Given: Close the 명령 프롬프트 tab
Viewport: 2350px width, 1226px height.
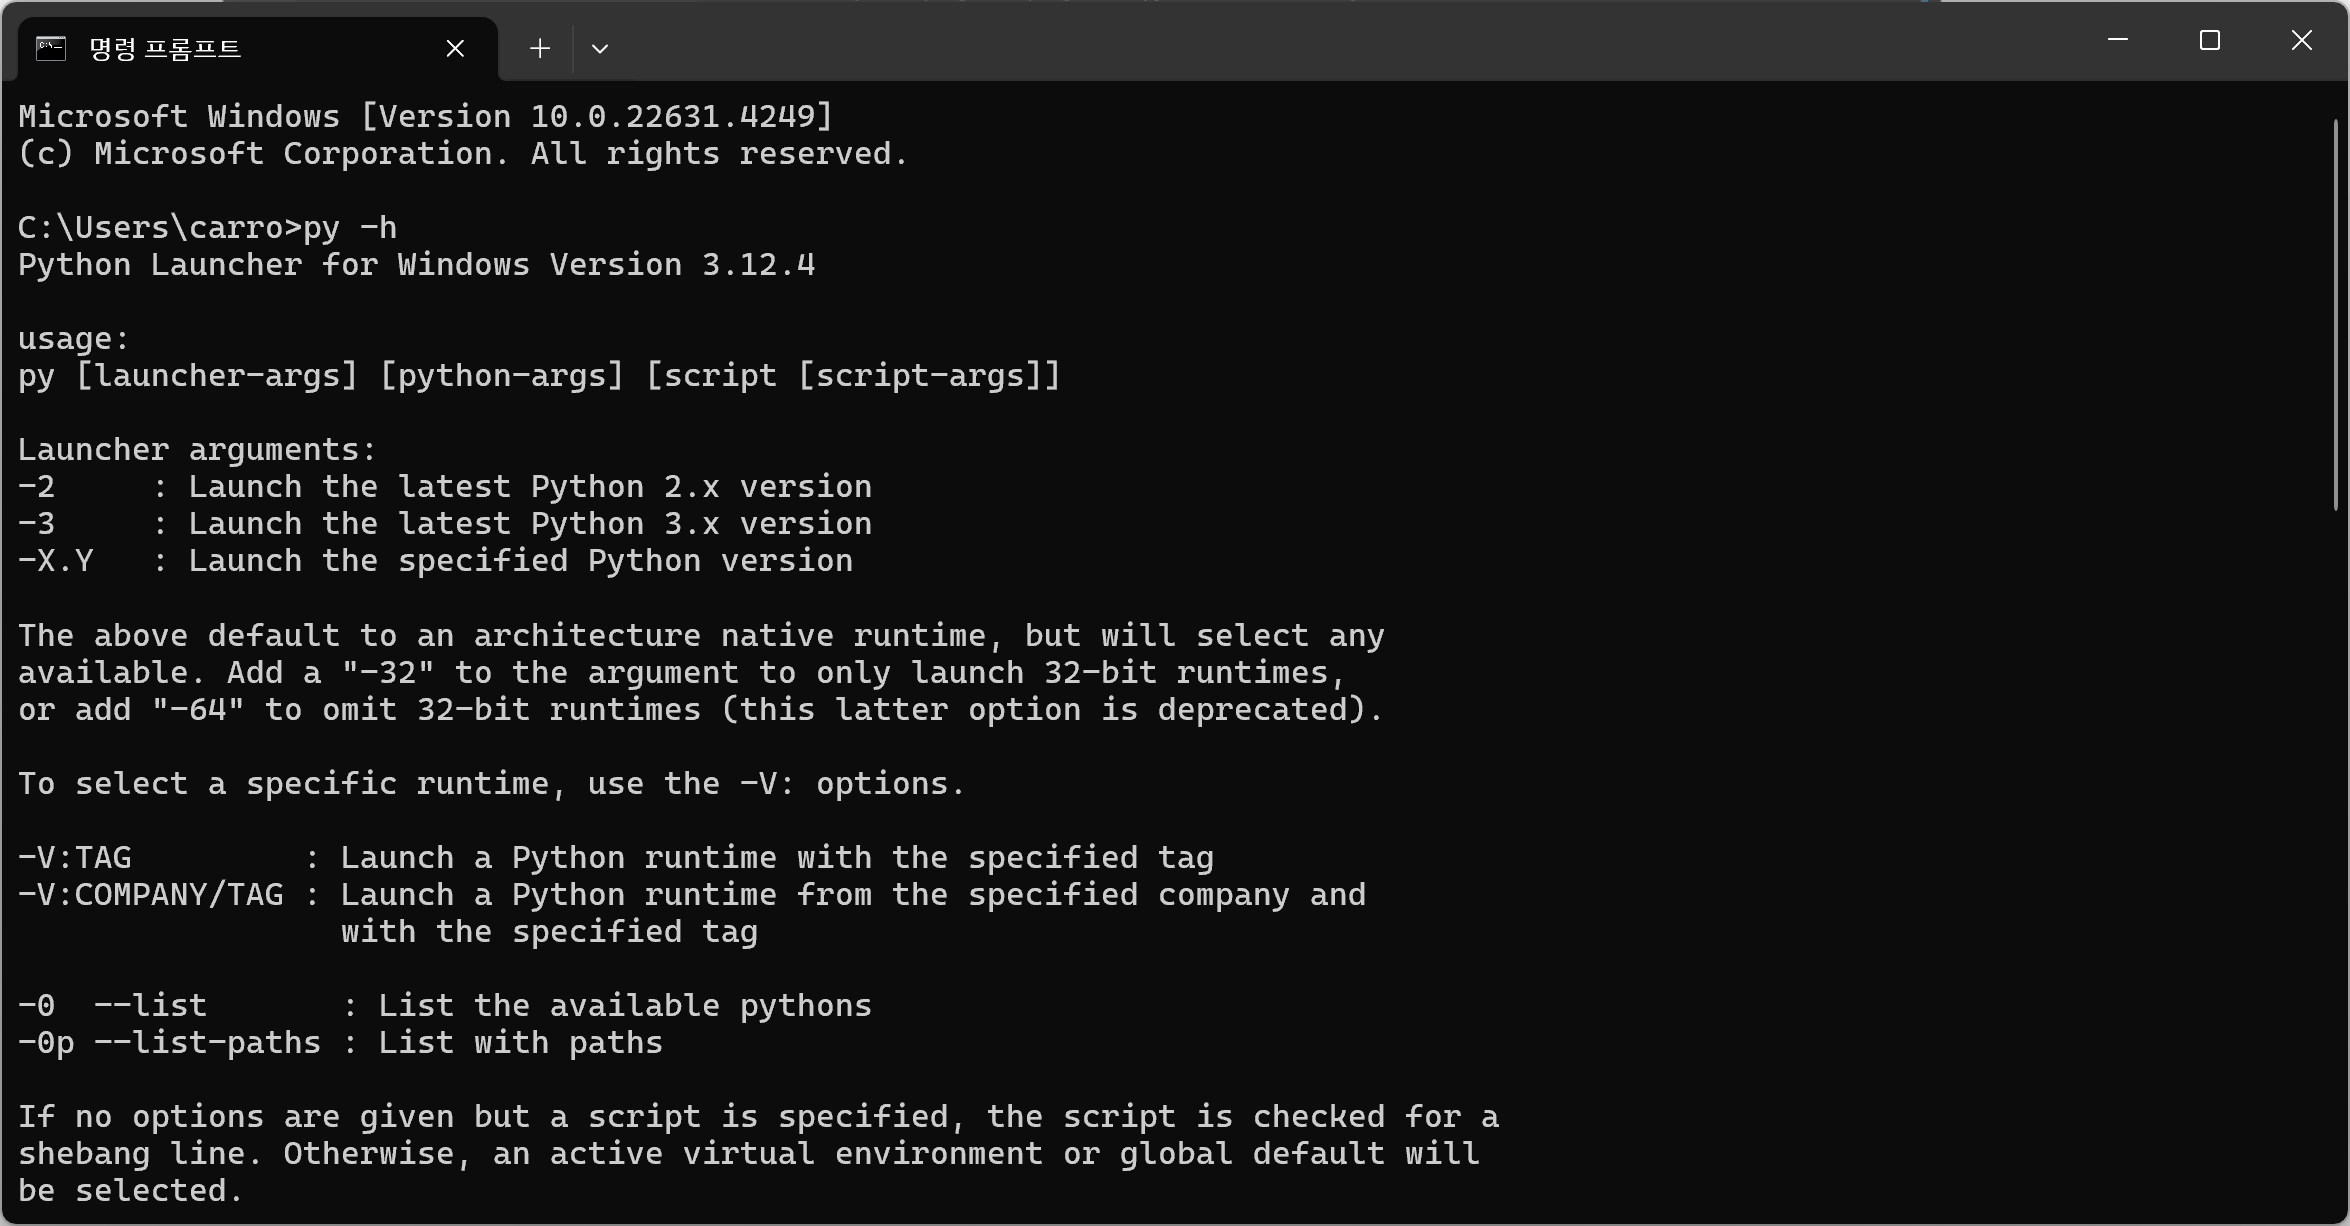Looking at the screenshot, I should click(x=455, y=48).
